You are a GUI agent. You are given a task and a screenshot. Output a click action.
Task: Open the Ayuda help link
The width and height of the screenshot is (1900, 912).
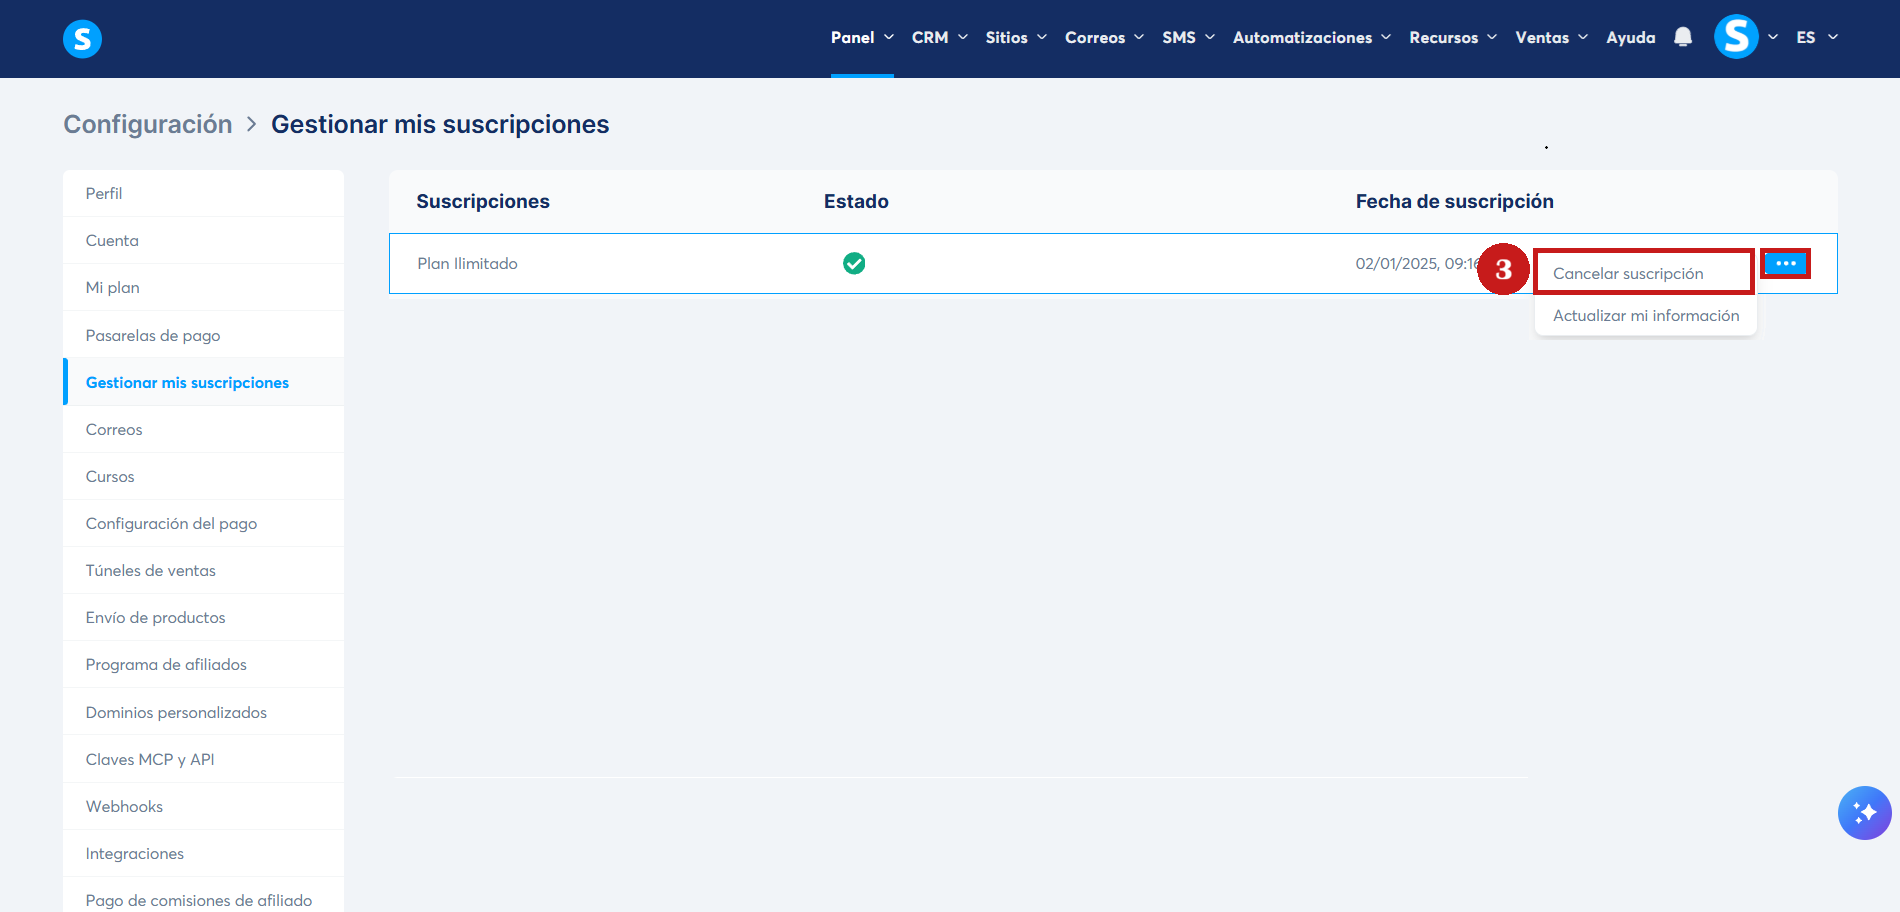pos(1631,38)
